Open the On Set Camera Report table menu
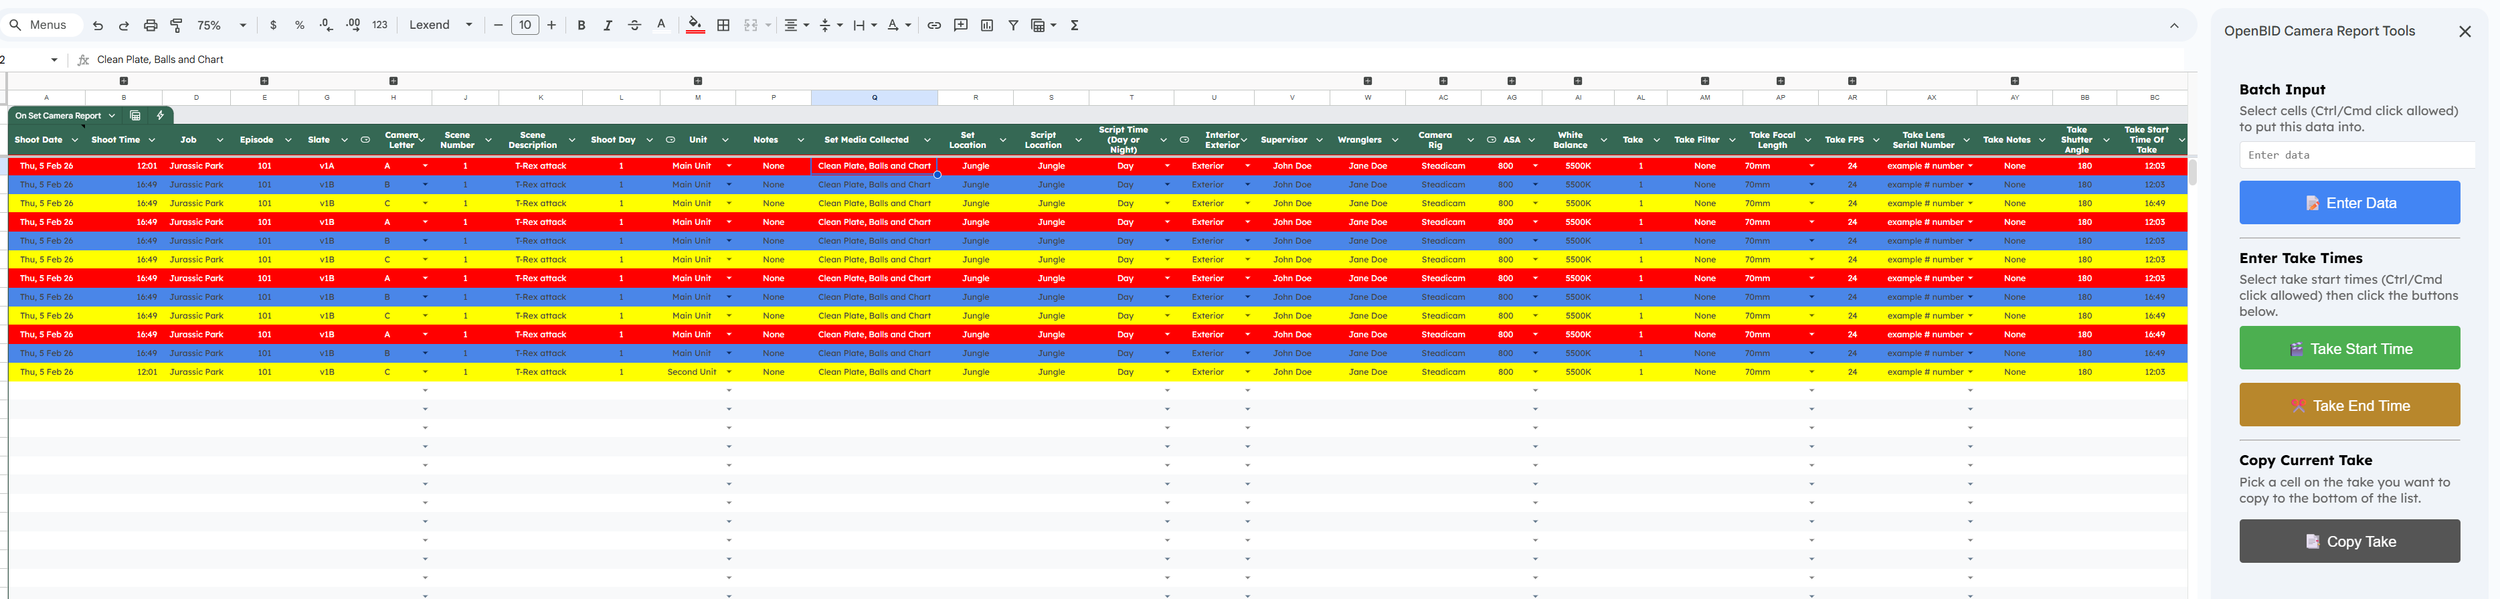 [112, 116]
